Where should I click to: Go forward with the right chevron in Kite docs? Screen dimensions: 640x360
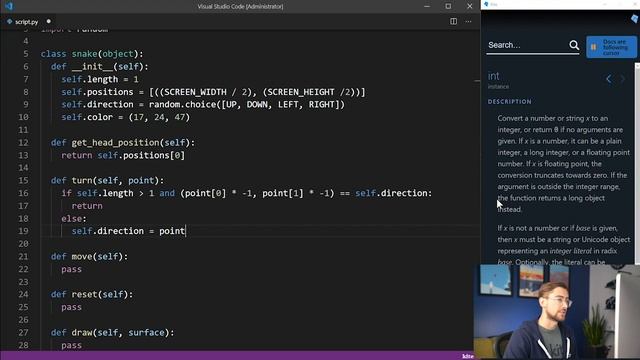pos(623,79)
